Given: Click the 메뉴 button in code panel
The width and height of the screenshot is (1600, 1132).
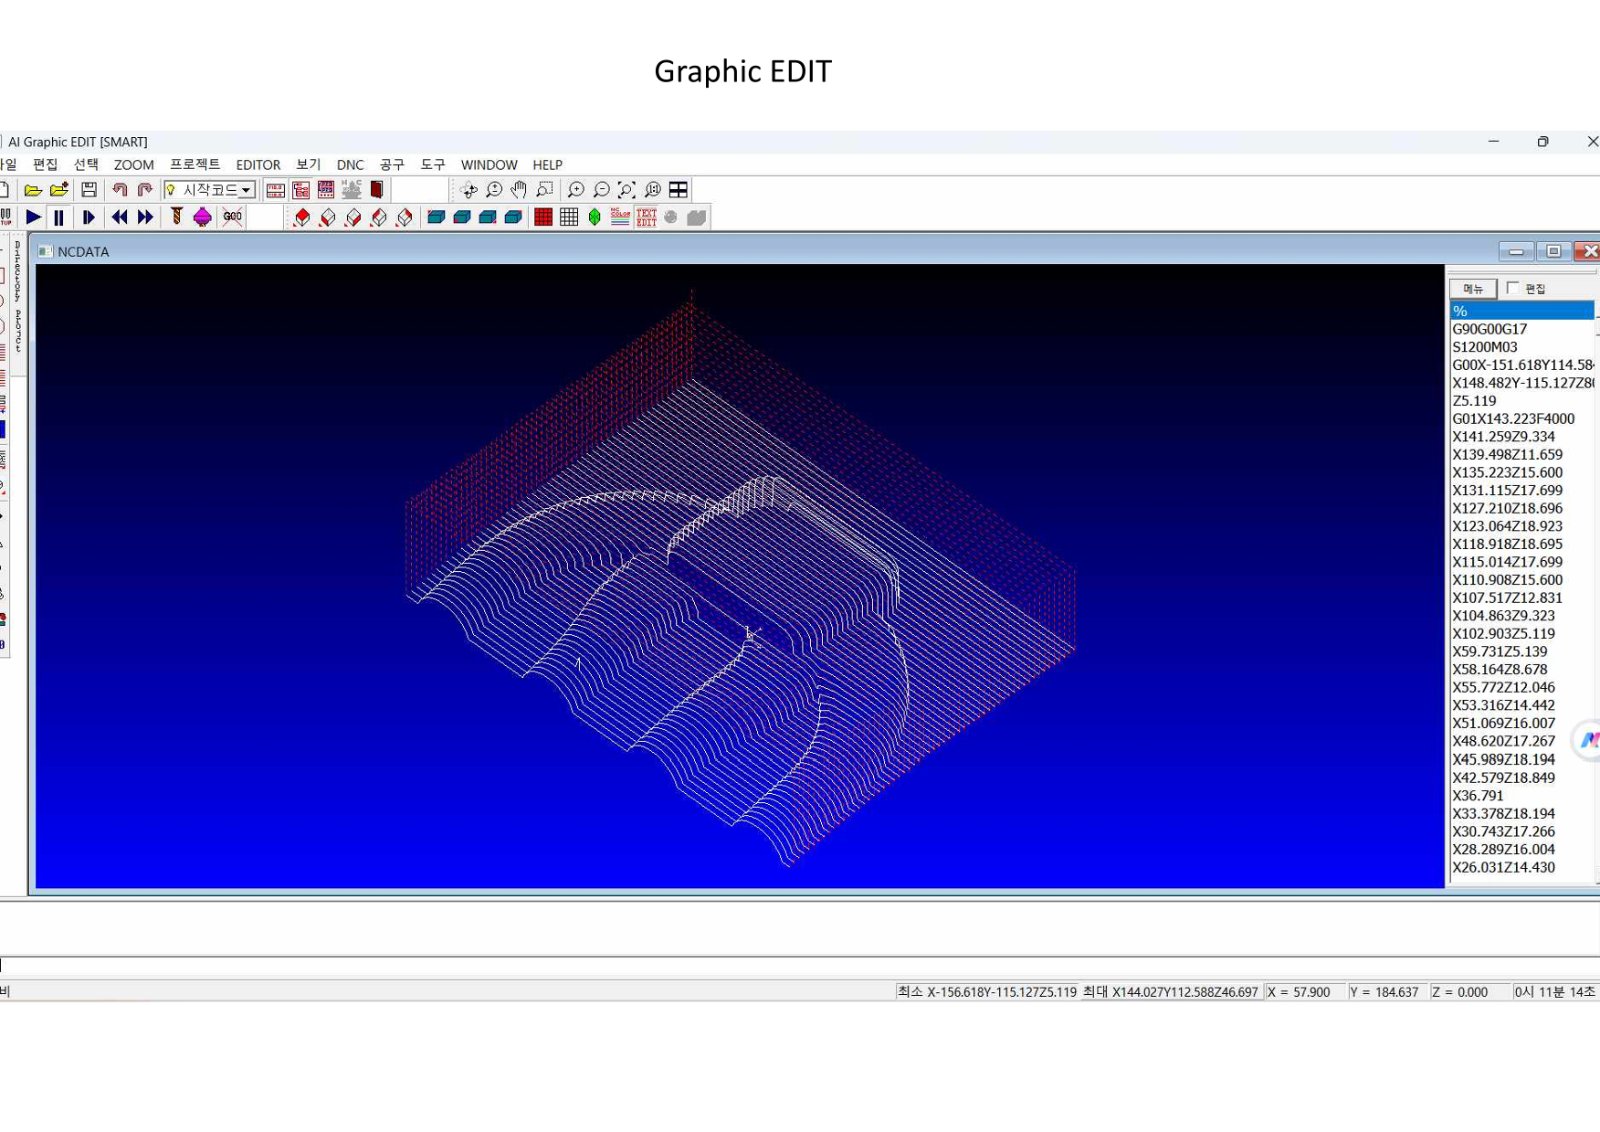Looking at the screenshot, I should pyautogui.click(x=1473, y=289).
